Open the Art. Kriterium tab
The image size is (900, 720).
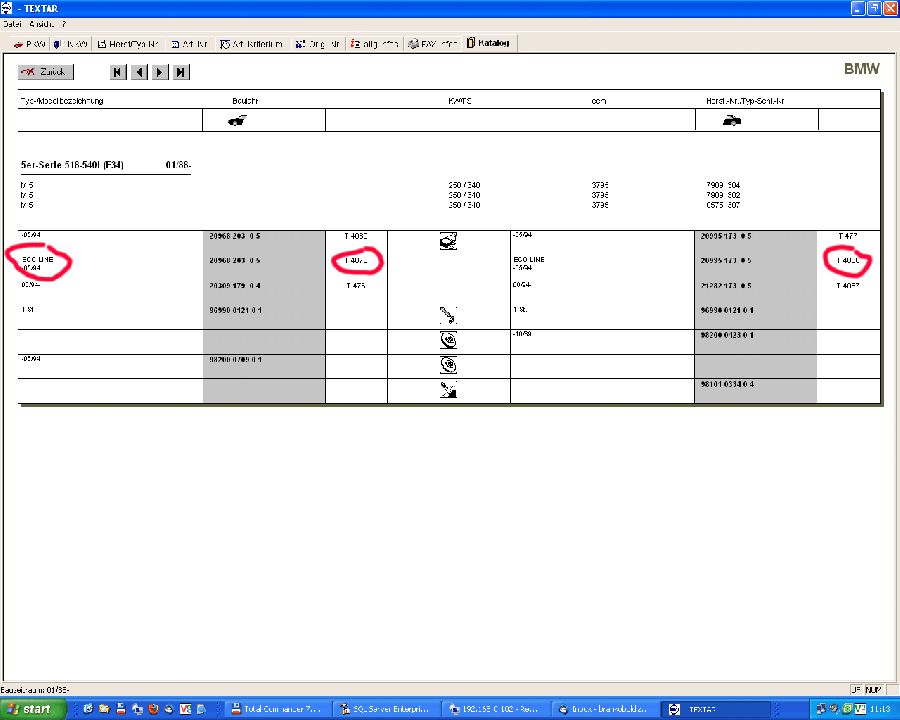251,44
